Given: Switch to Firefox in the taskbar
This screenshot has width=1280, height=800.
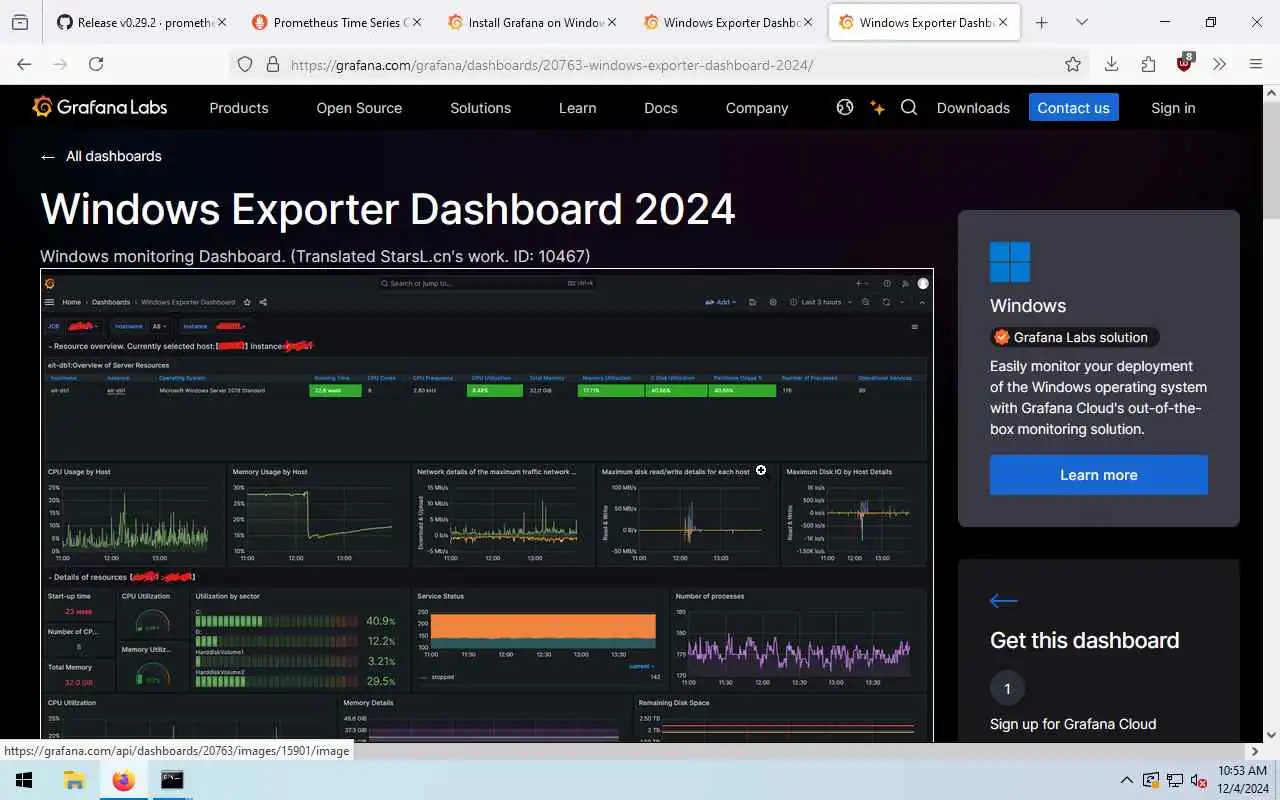Looking at the screenshot, I should 123,780.
